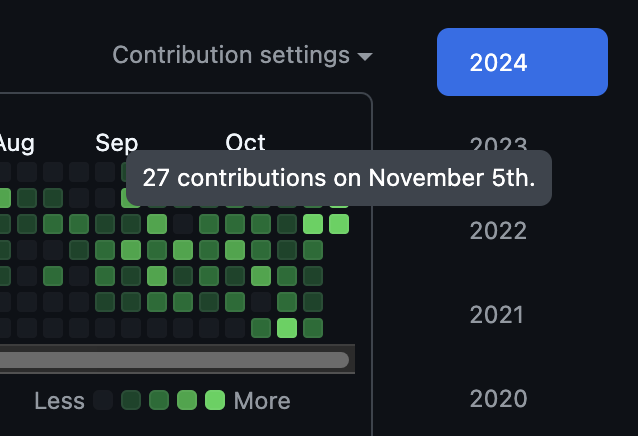Click the legend swatch just before brightest

coord(187,400)
